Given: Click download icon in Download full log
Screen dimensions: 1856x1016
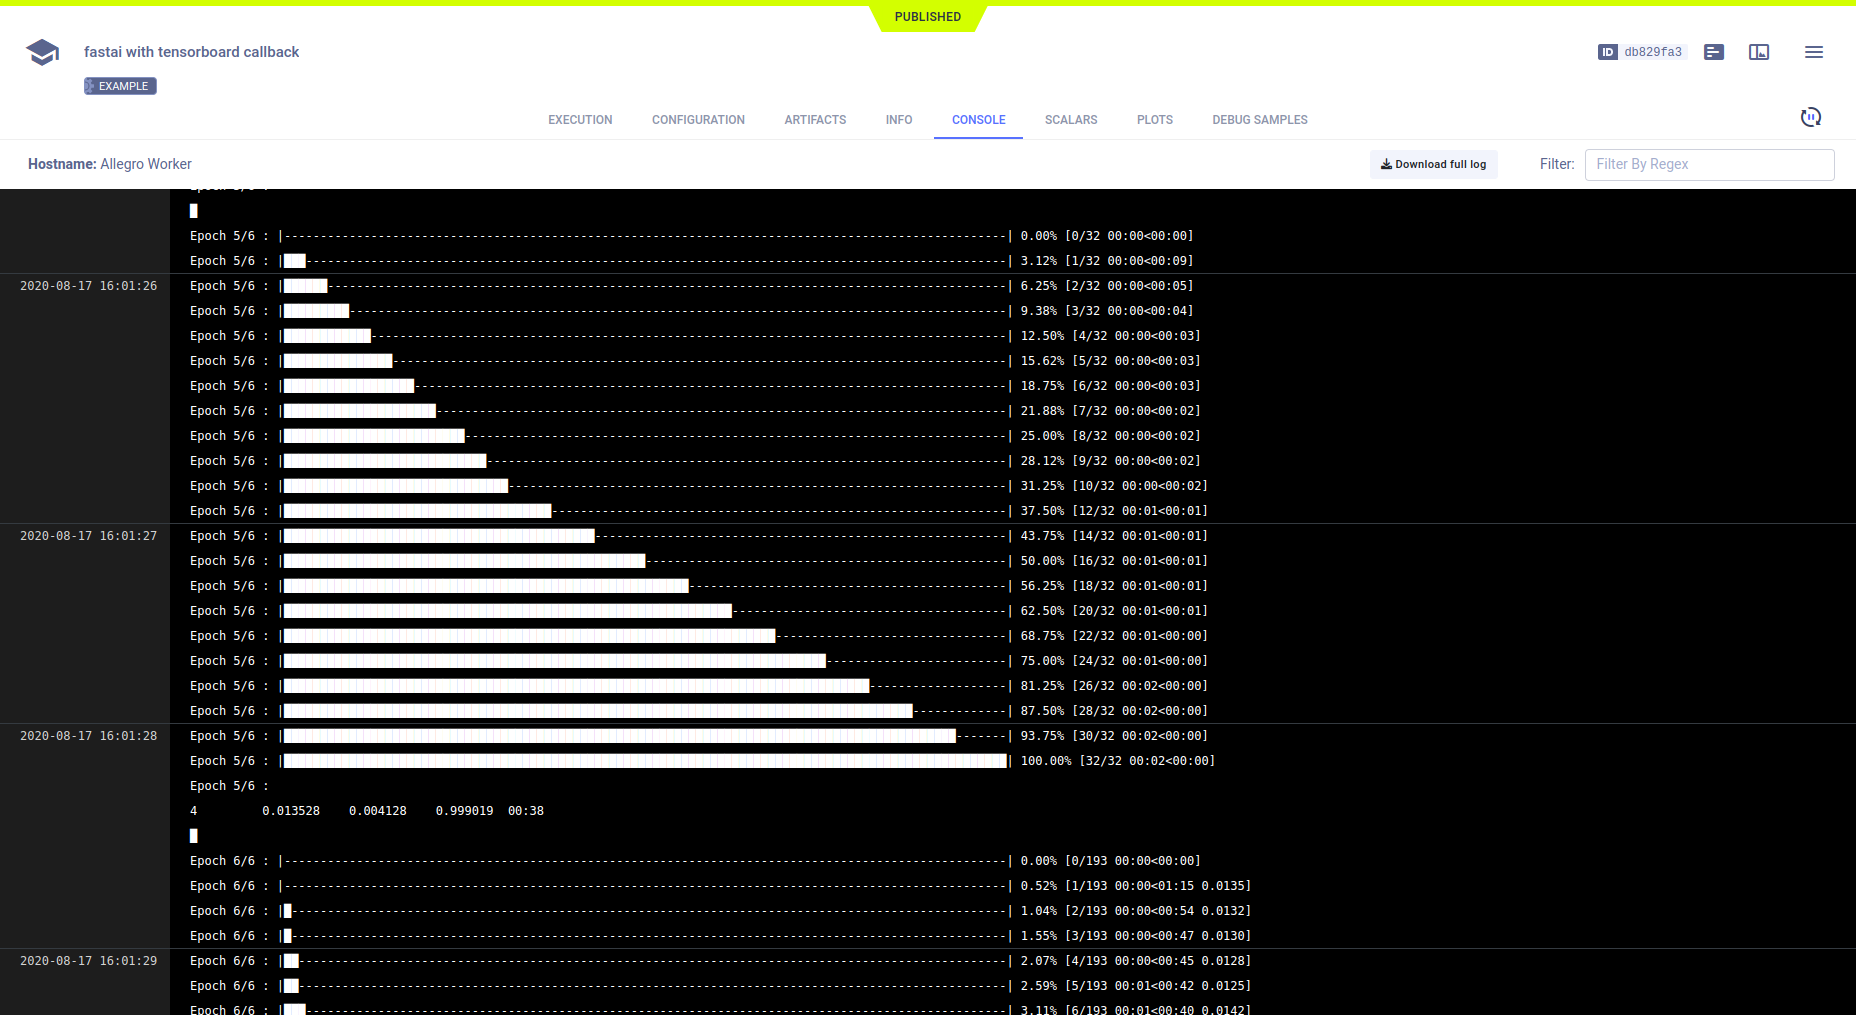Looking at the screenshot, I should pyautogui.click(x=1386, y=164).
